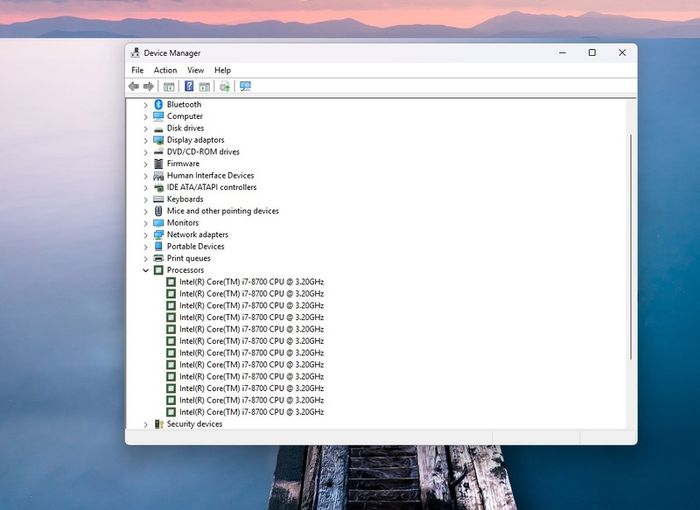This screenshot has width=700, height=510.
Task: Select the 'Human Interface Devices' label
Action: [x=210, y=175]
